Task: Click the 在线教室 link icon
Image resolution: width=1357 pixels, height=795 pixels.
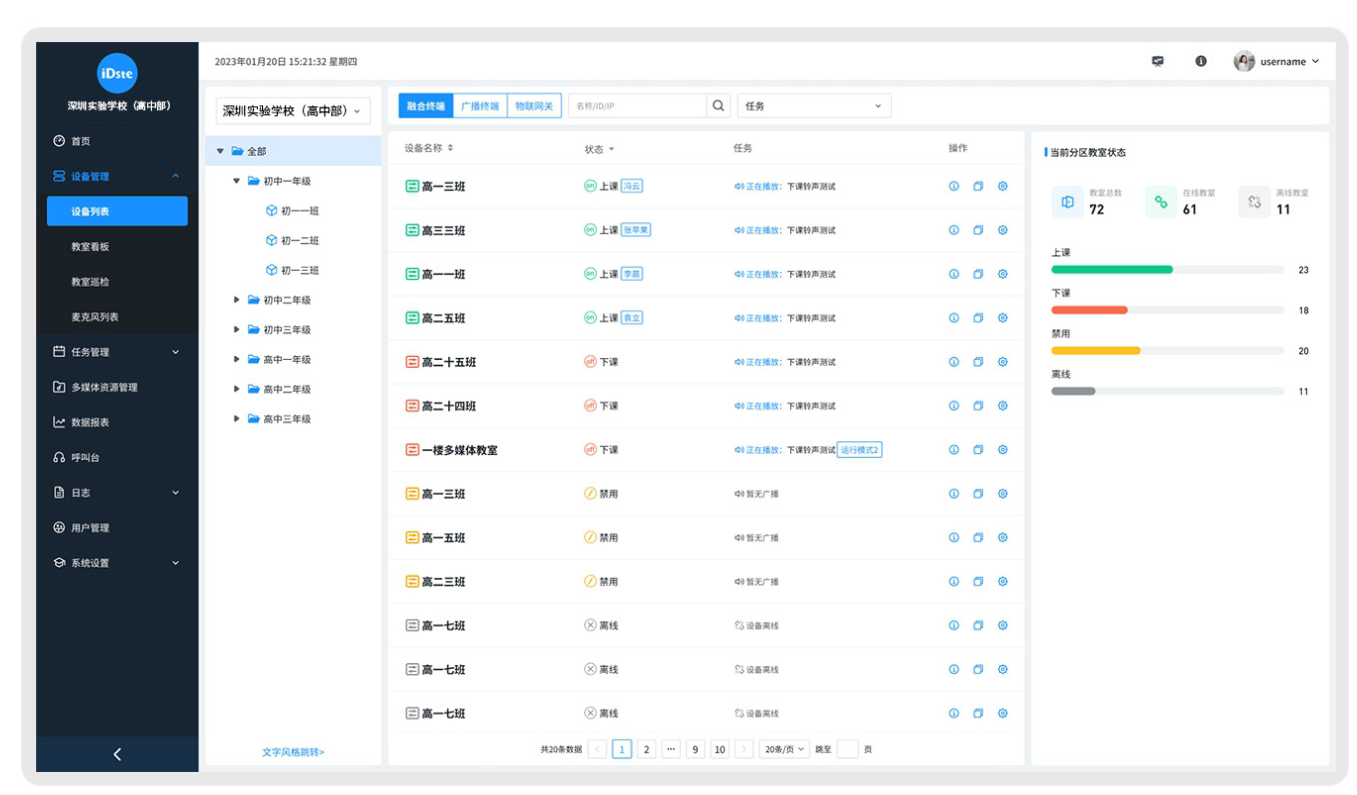Action: pos(1161,202)
